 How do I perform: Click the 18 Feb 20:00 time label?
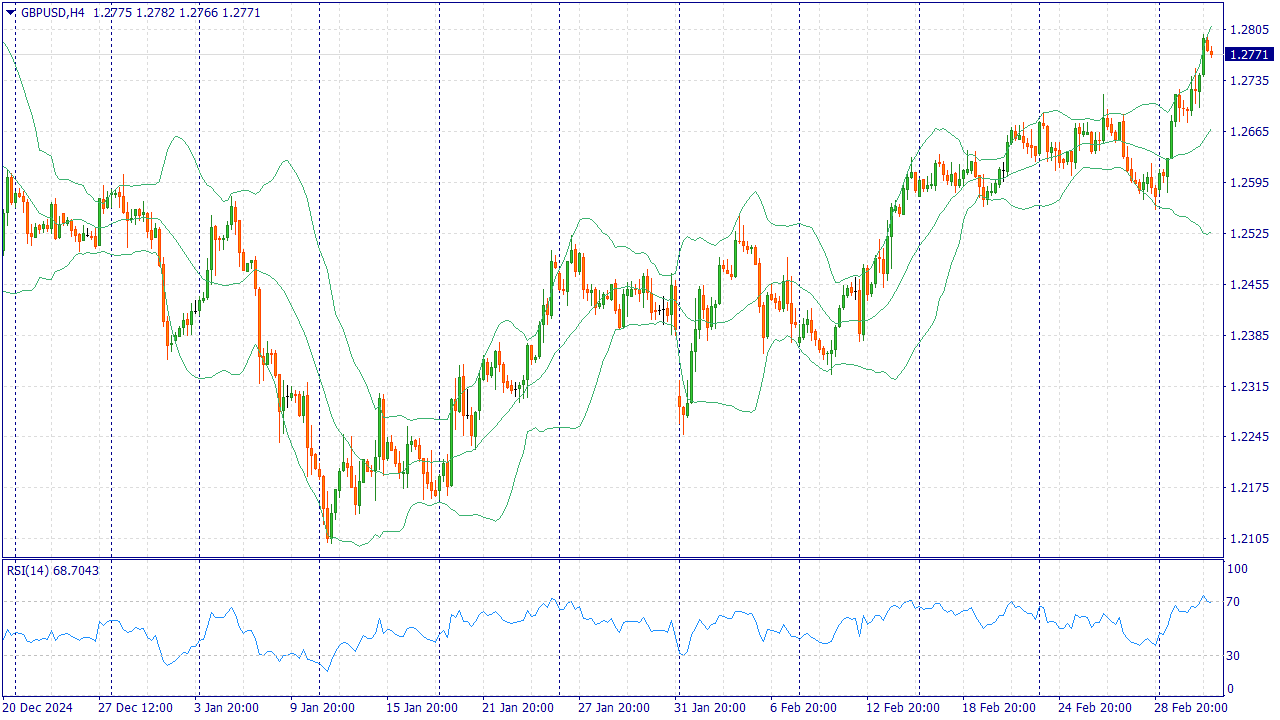[x=997, y=708]
